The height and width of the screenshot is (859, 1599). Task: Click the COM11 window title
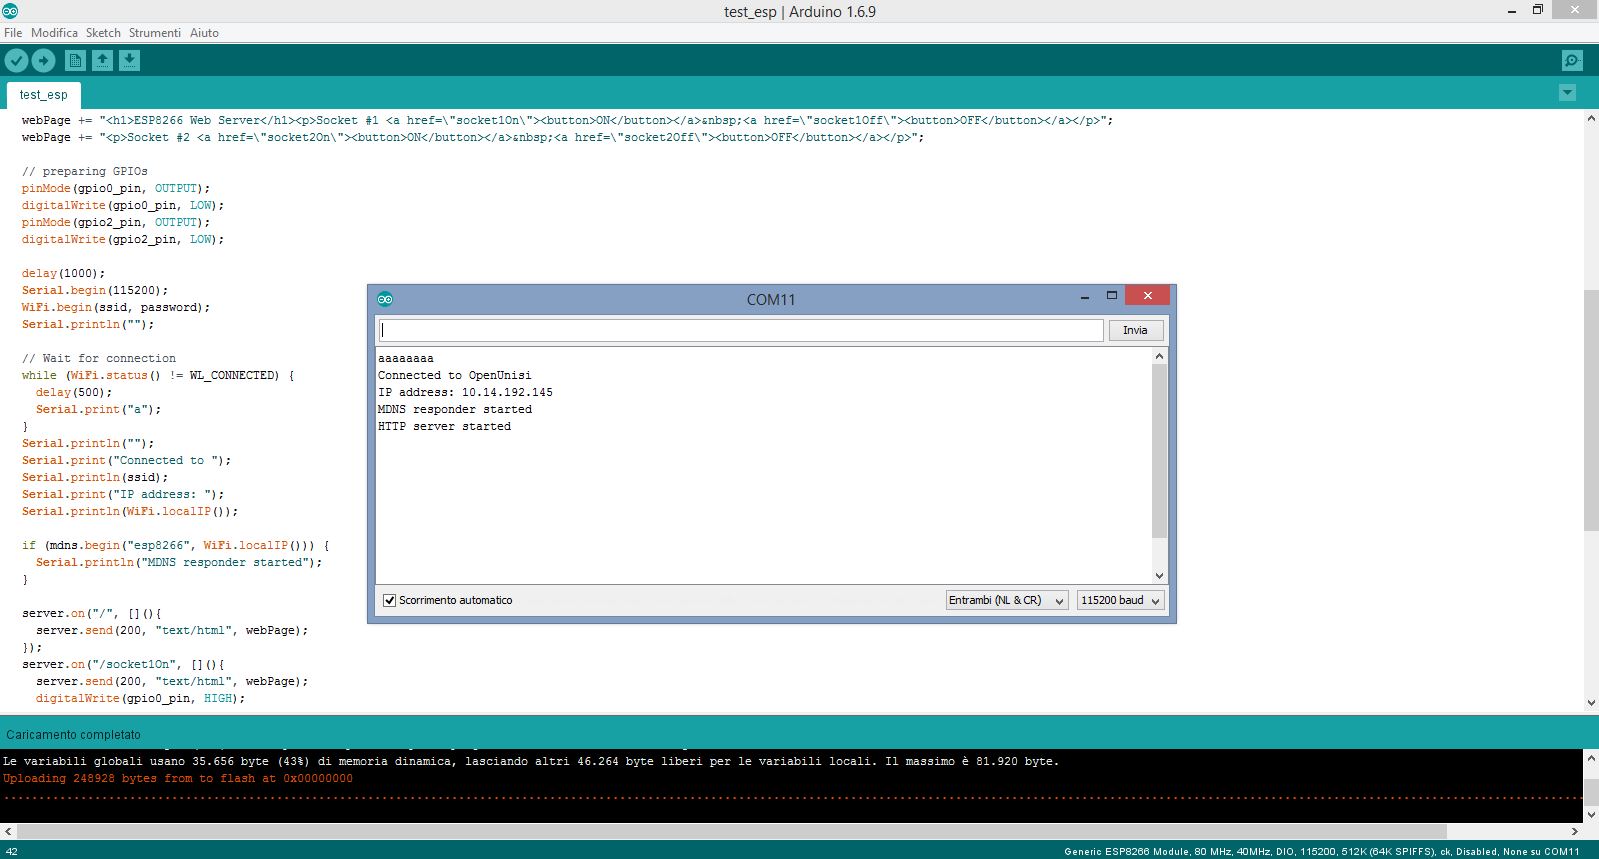pyautogui.click(x=771, y=299)
